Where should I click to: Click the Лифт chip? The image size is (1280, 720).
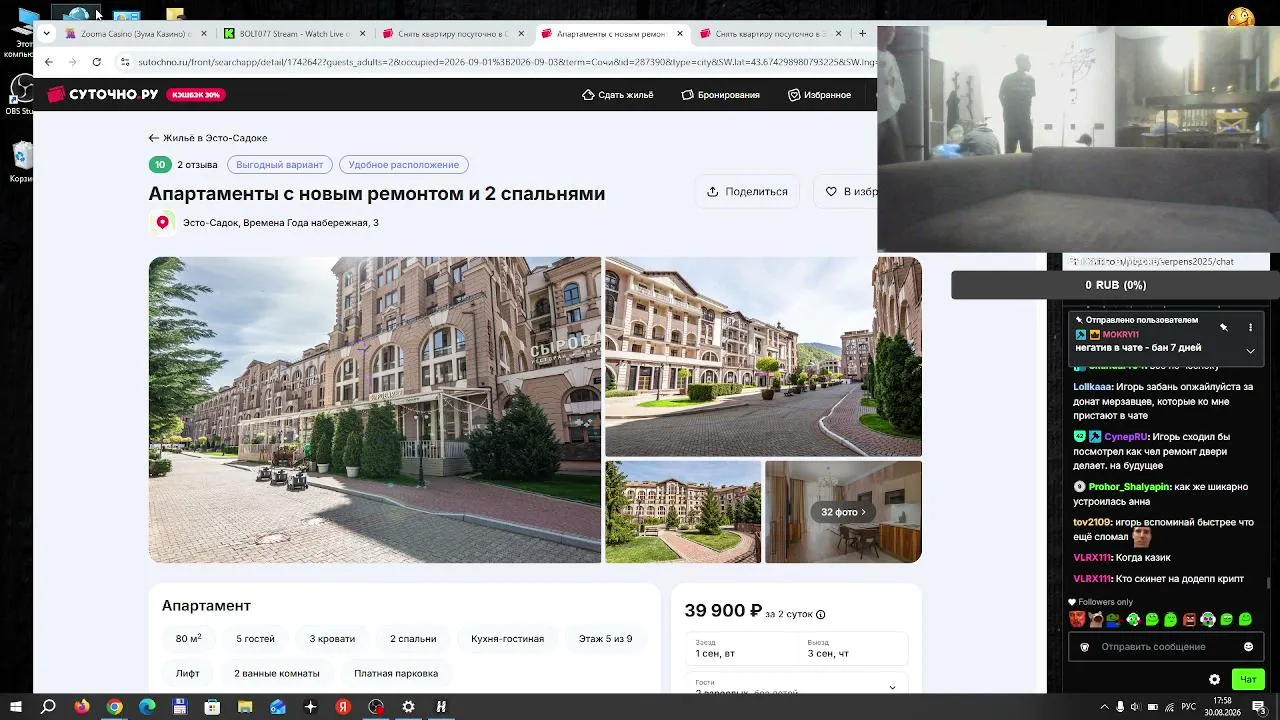(x=188, y=674)
